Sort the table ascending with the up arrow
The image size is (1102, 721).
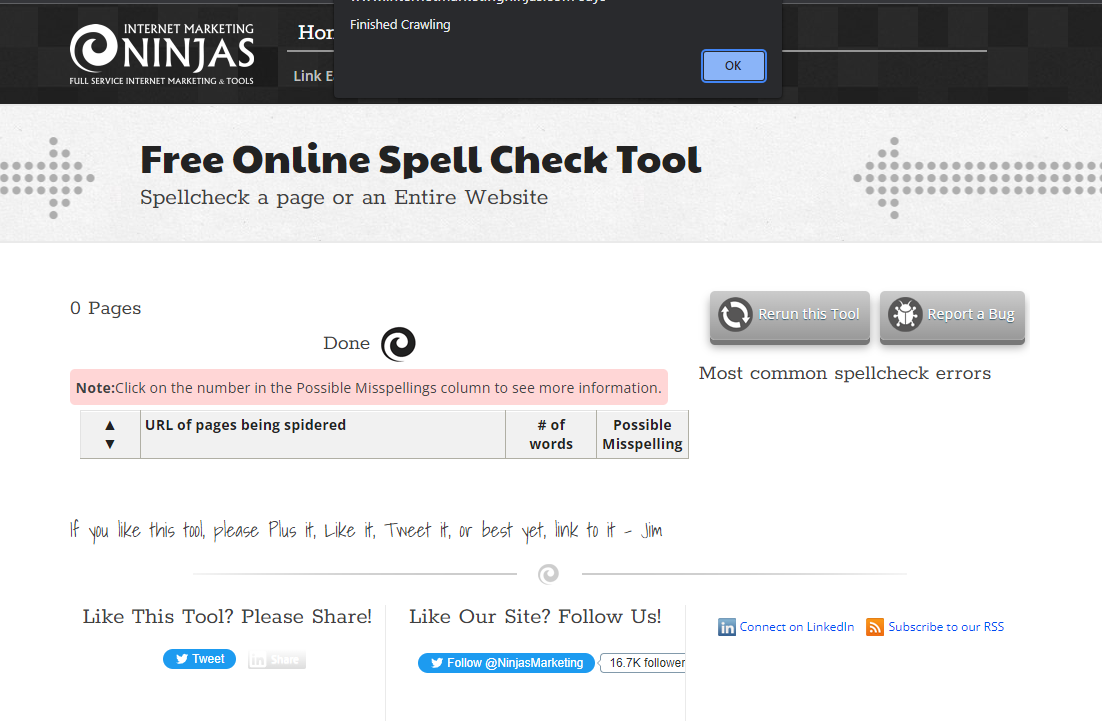point(110,425)
